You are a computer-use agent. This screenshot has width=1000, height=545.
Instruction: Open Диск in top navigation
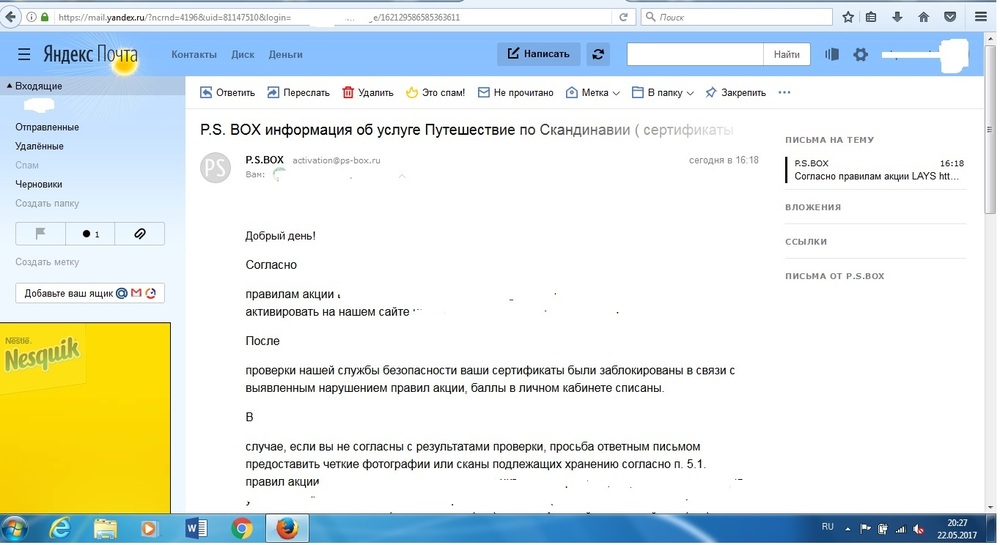[x=242, y=54]
